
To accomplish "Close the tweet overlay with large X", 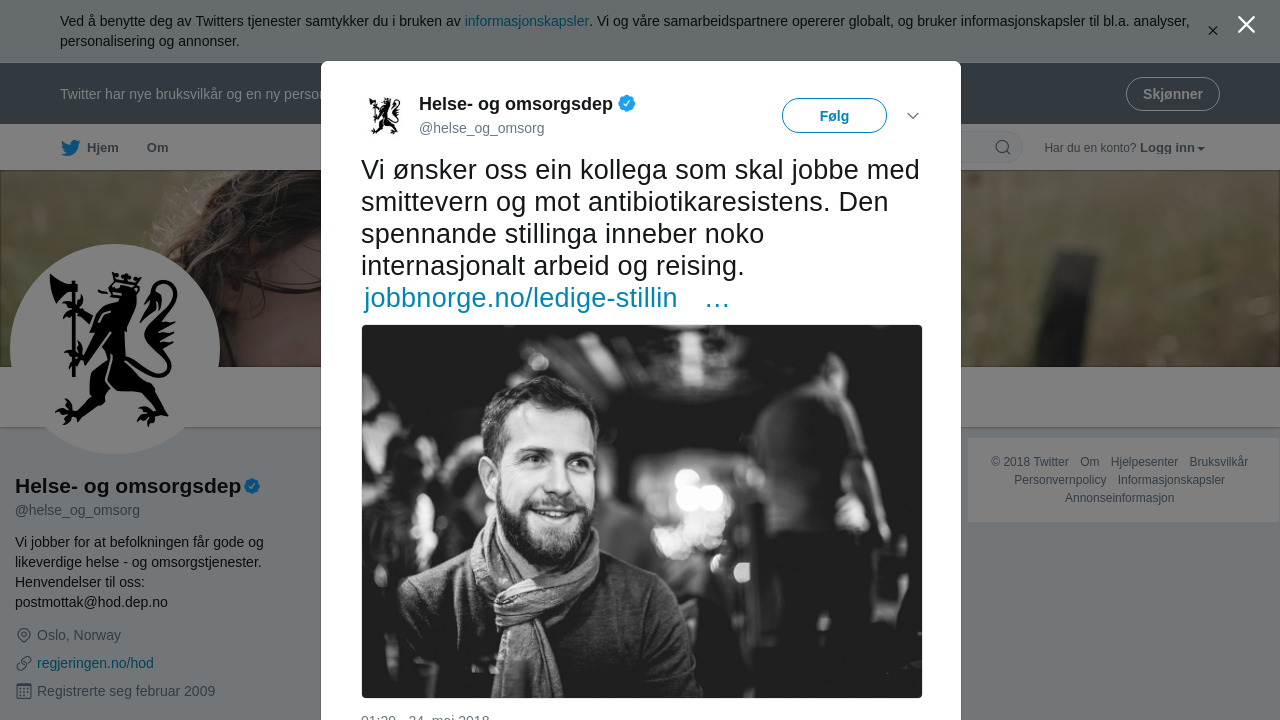I will pos(1246,25).
